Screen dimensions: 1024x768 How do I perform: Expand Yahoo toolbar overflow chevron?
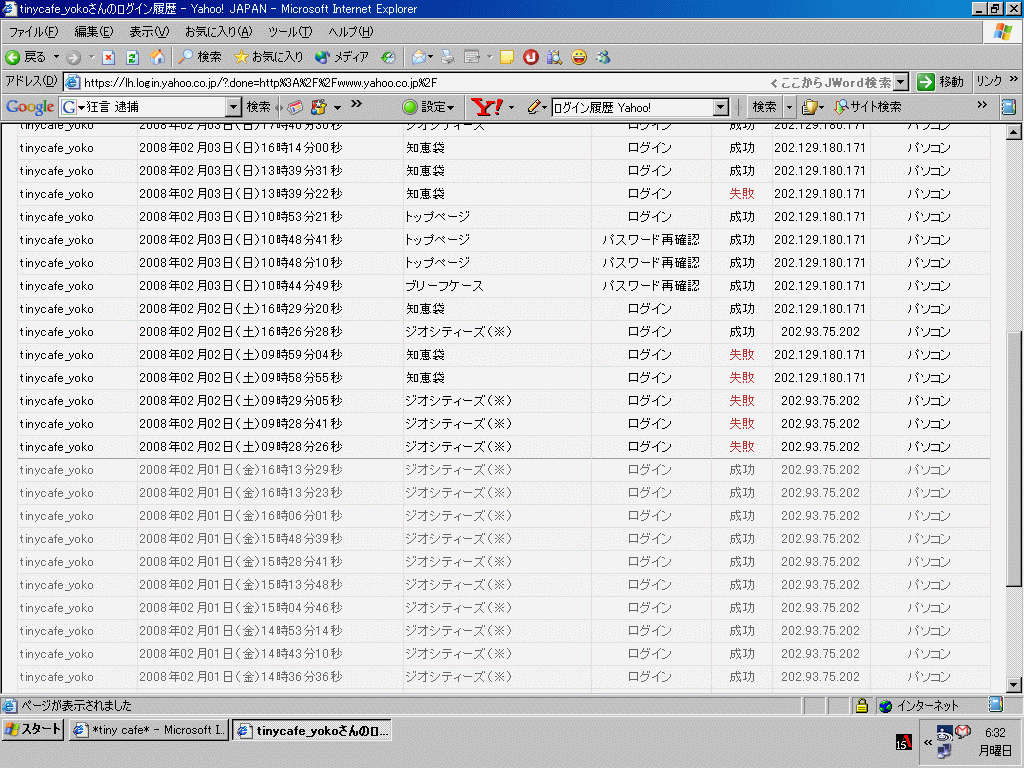pos(982,104)
